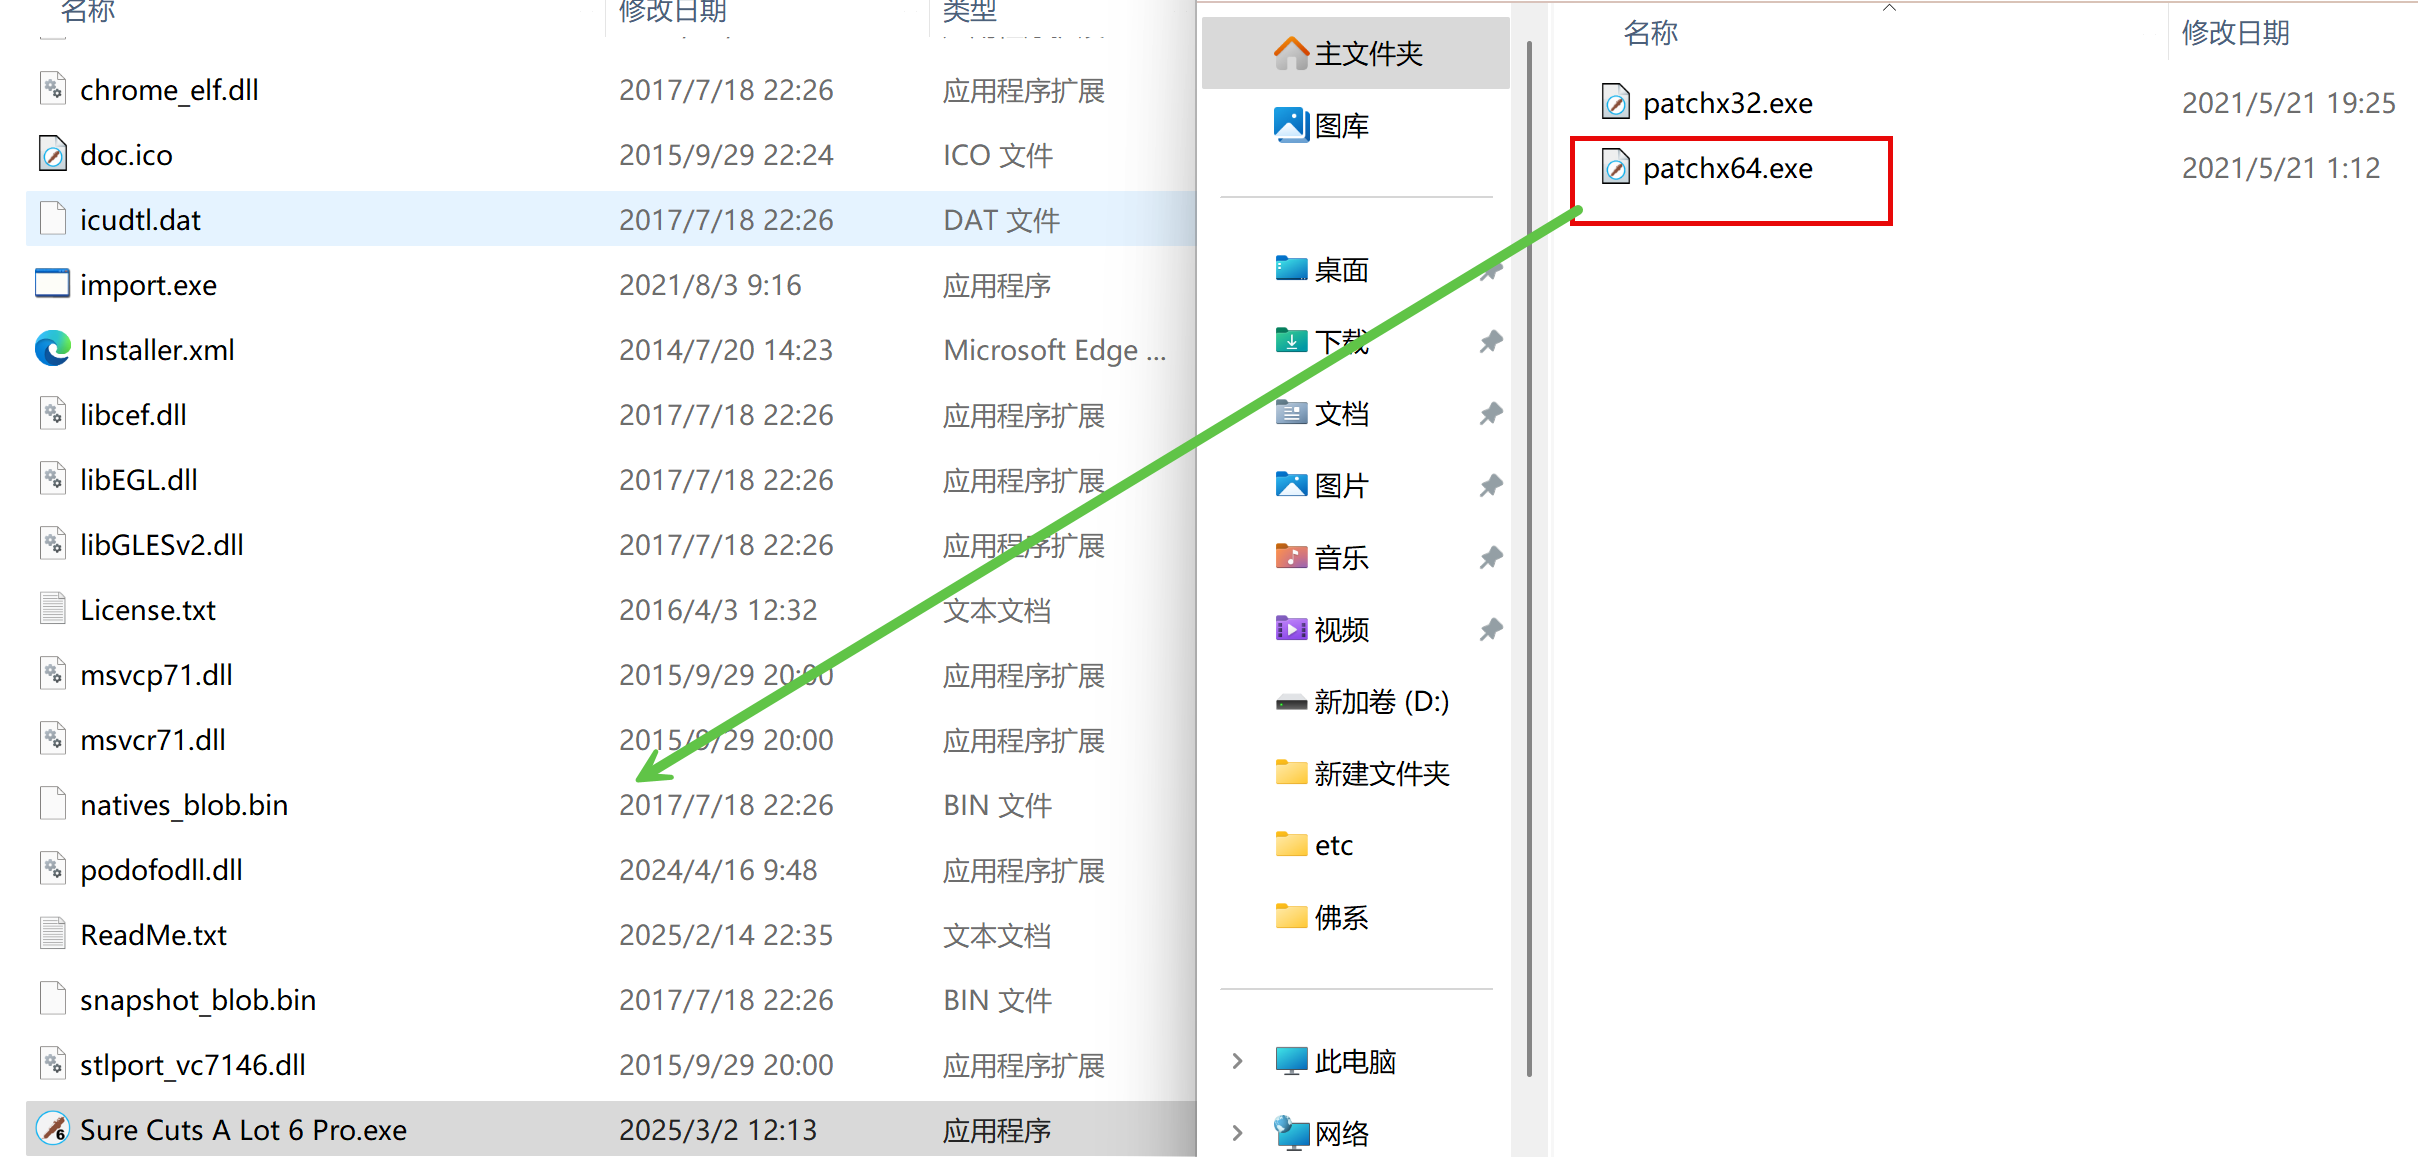Select the import.exe application icon

[52, 284]
